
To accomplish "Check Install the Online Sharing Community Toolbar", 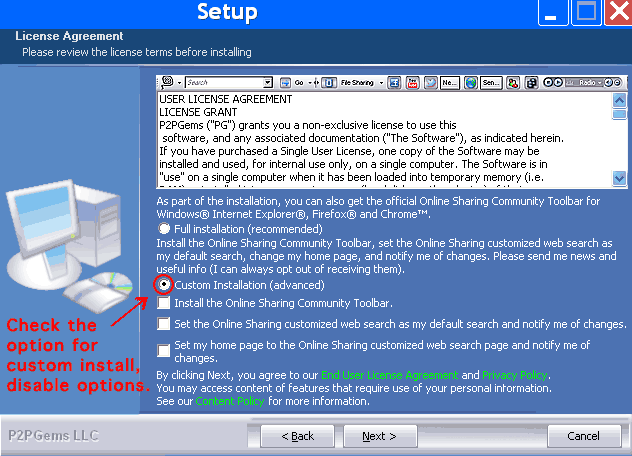I will [x=164, y=302].
